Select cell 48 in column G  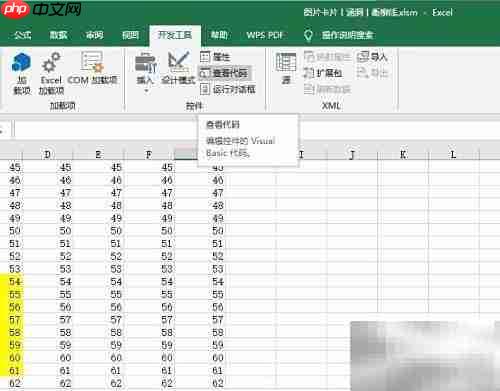(x=199, y=205)
